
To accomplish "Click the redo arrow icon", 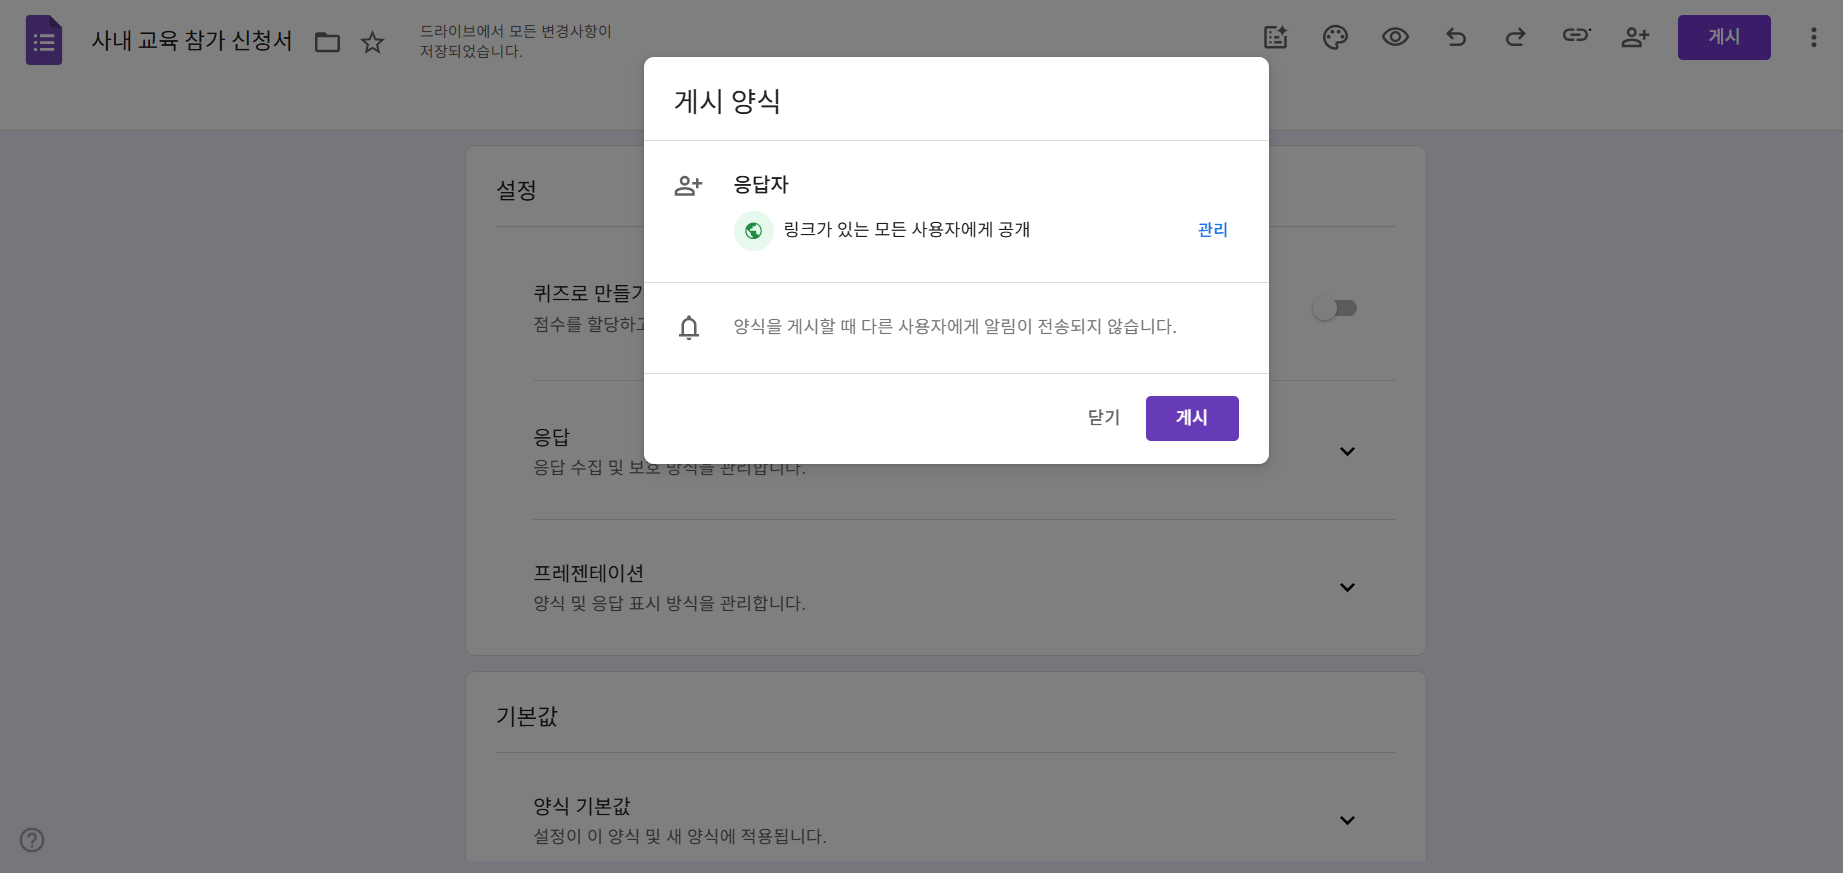I will [x=1515, y=37].
